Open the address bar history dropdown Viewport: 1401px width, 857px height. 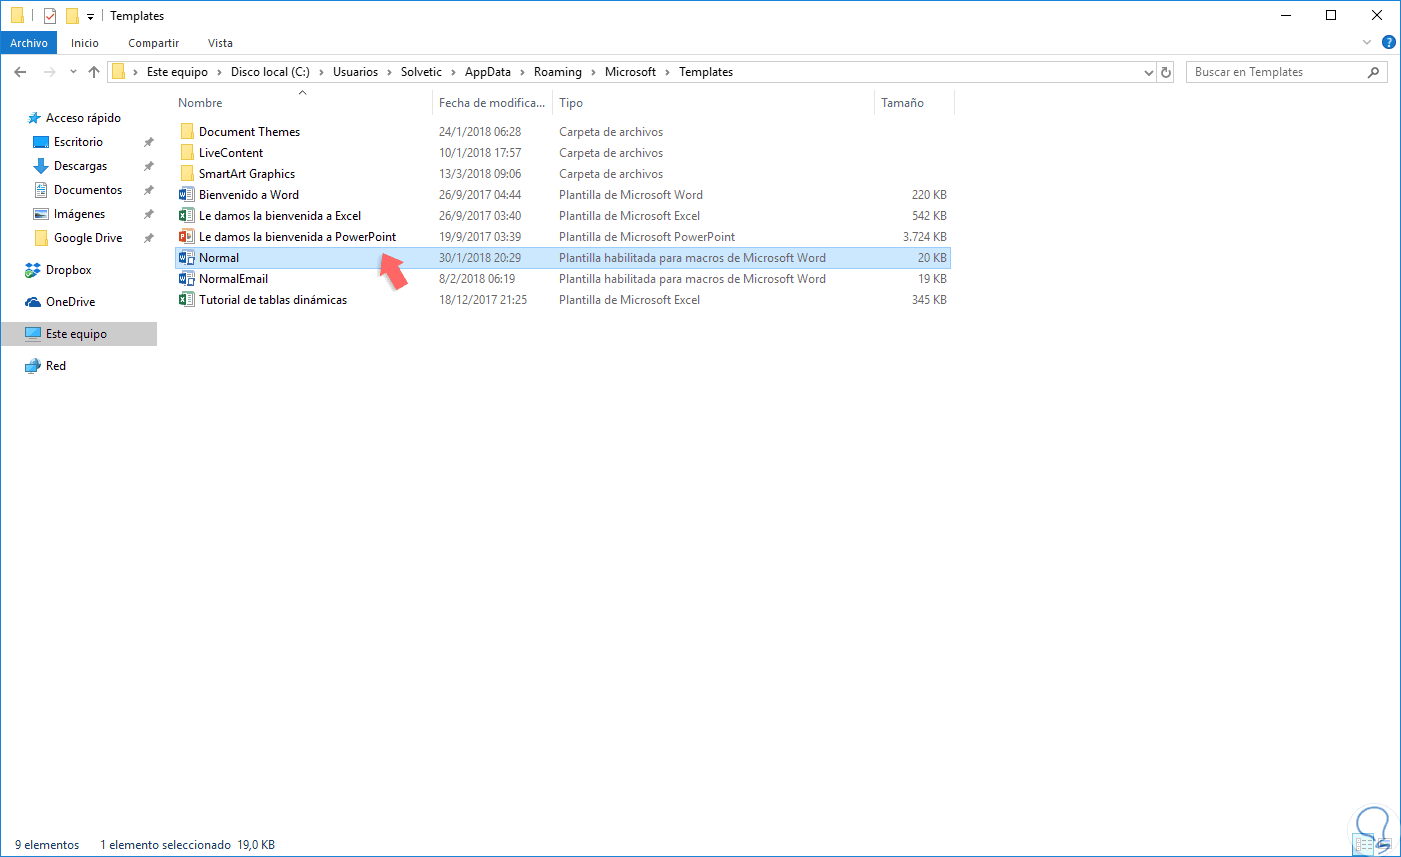tap(1149, 72)
